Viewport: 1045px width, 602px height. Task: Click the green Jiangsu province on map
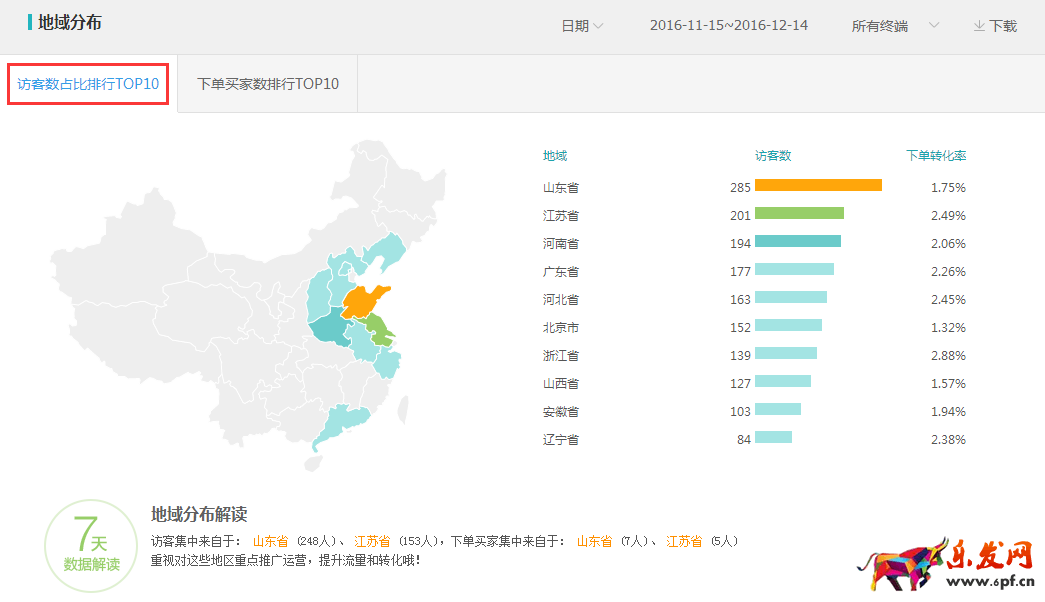pos(380,327)
